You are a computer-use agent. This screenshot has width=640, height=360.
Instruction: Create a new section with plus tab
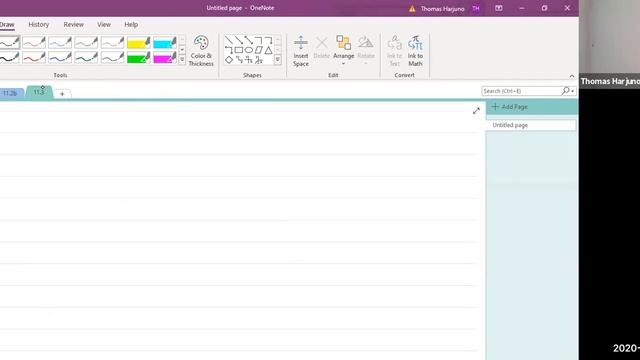(62, 94)
